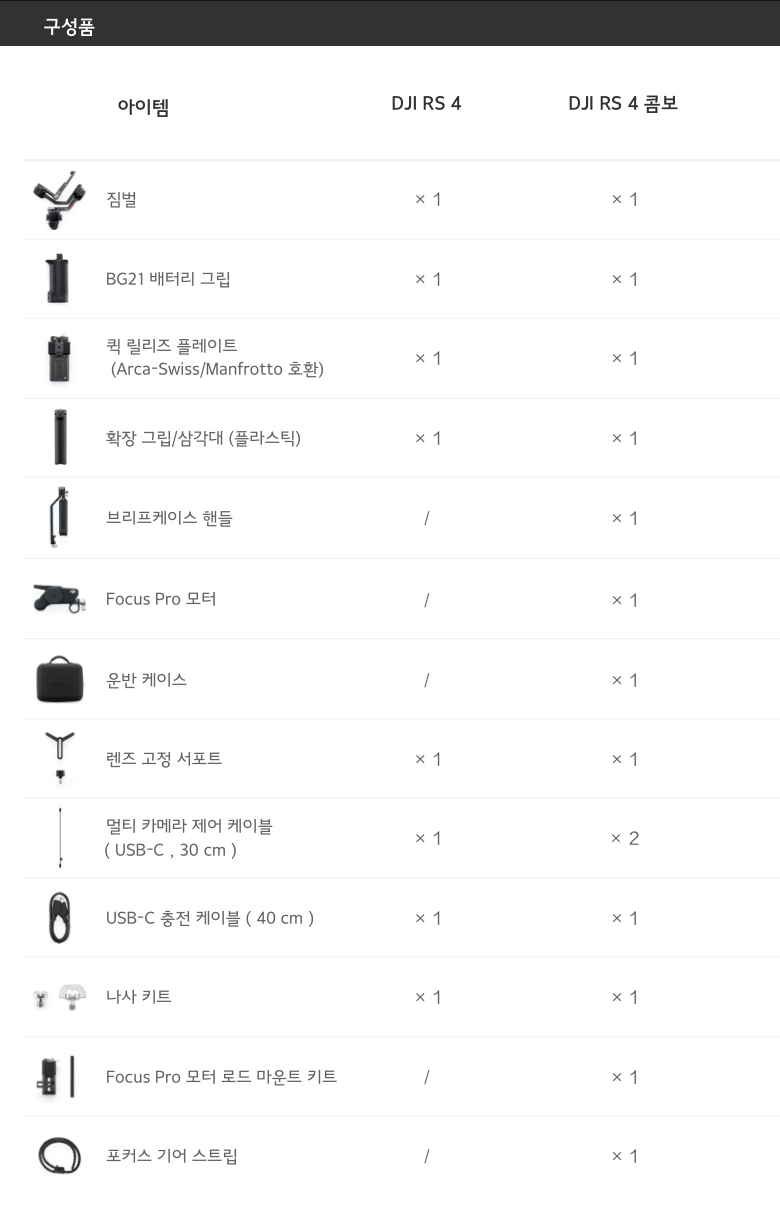This screenshot has height=1218, width=780.
Task: Select the DJI RS 4 콤보 column header
Action: pos(623,104)
